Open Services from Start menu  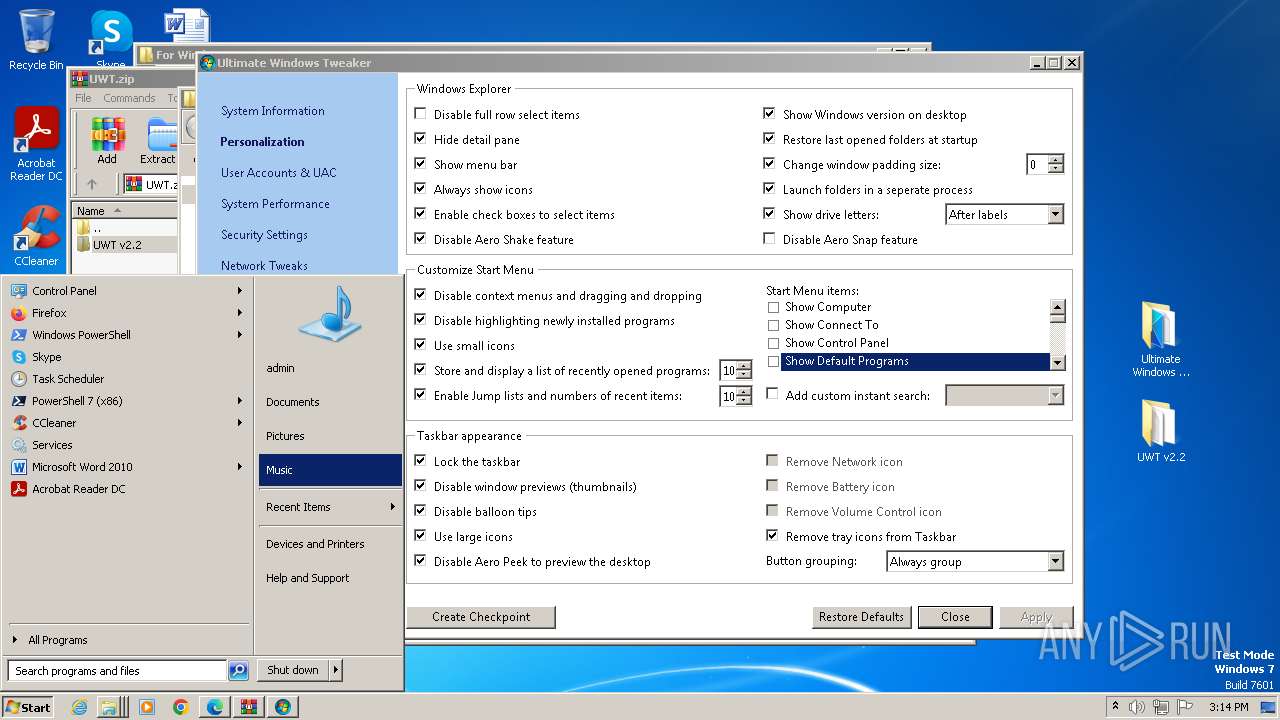pyautogui.click(x=127, y=445)
